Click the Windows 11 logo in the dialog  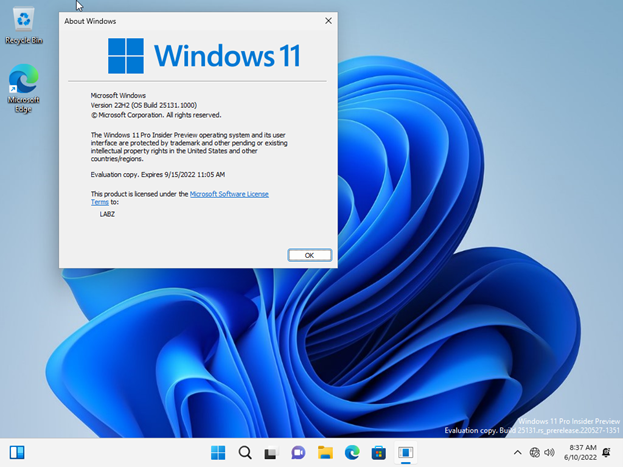click(204, 56)
